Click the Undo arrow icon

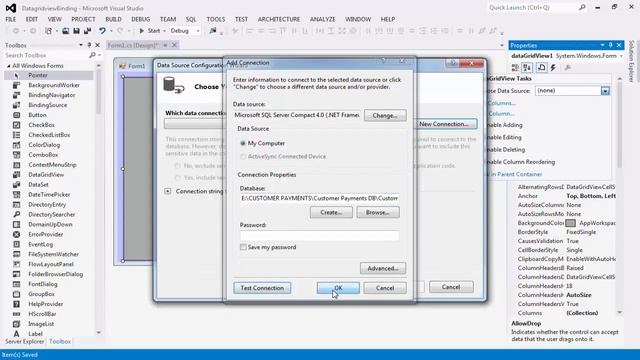pos(102,31)
